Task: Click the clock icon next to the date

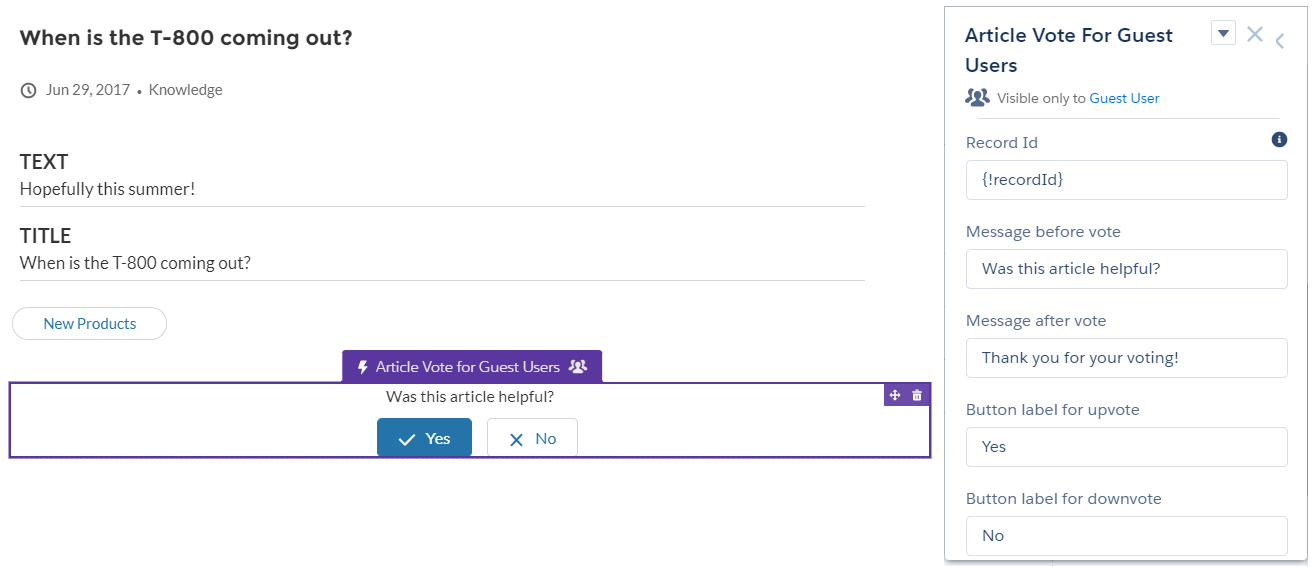Action: point(29,90)
